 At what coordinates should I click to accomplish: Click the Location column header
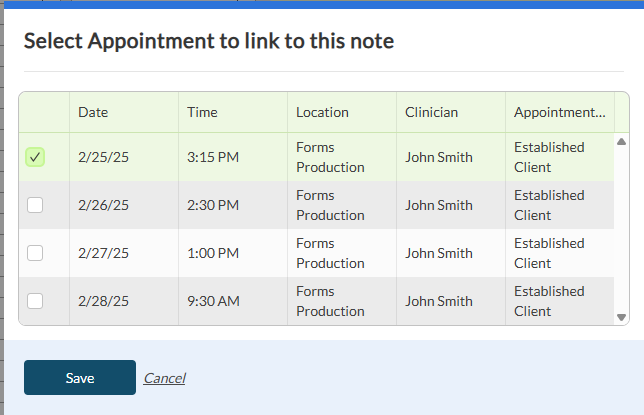click(x=322, y=112)
